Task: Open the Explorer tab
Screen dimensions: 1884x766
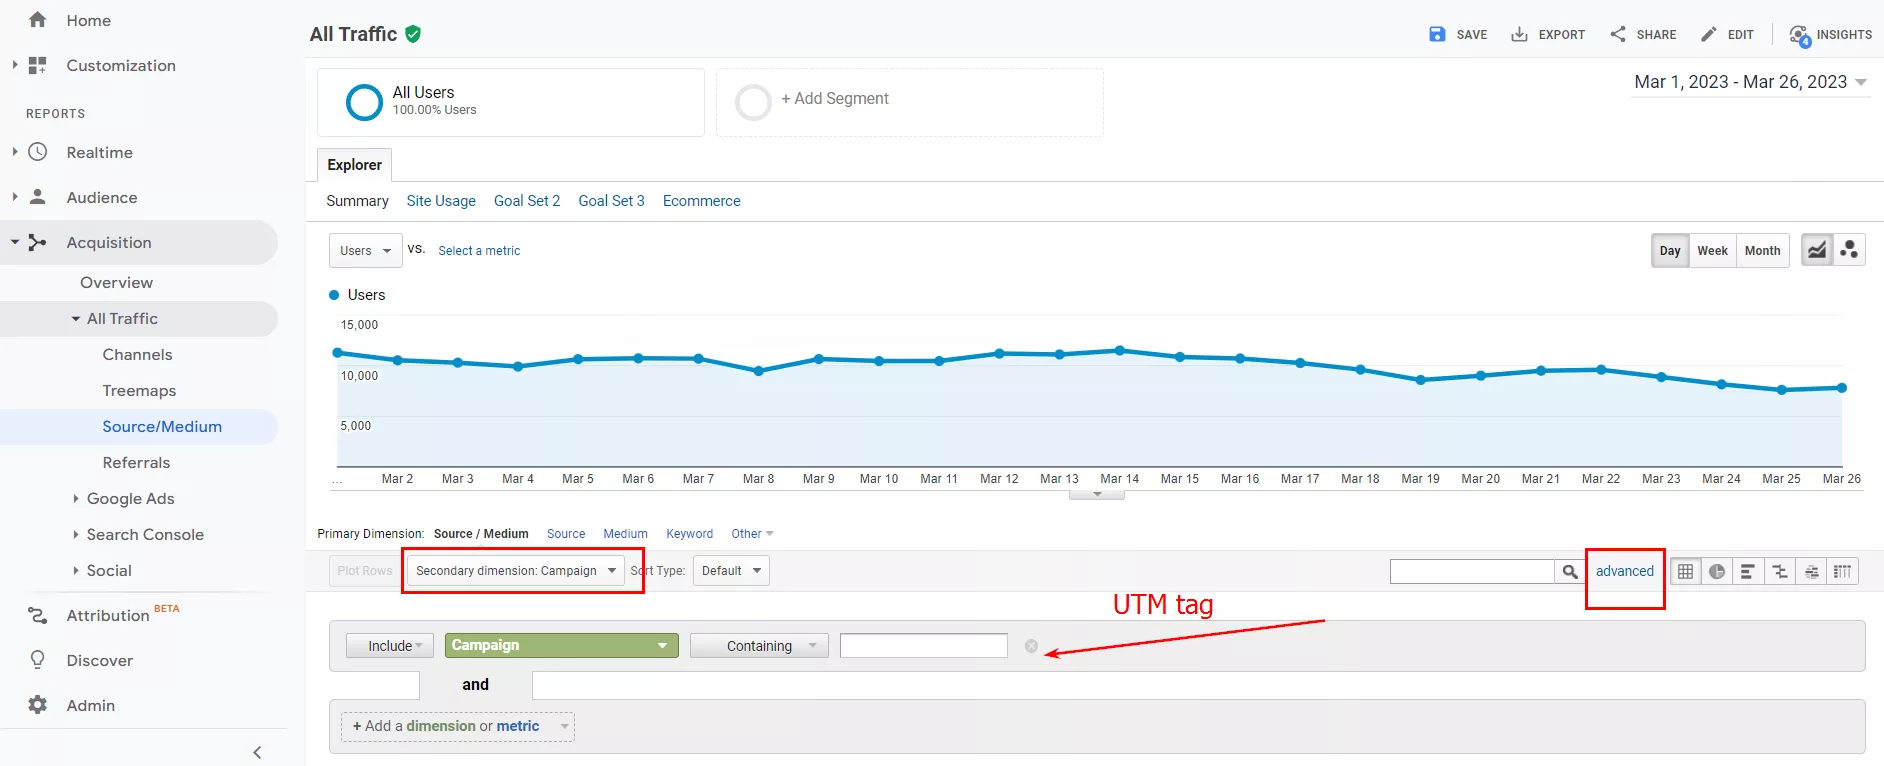Action: [355, 165]
